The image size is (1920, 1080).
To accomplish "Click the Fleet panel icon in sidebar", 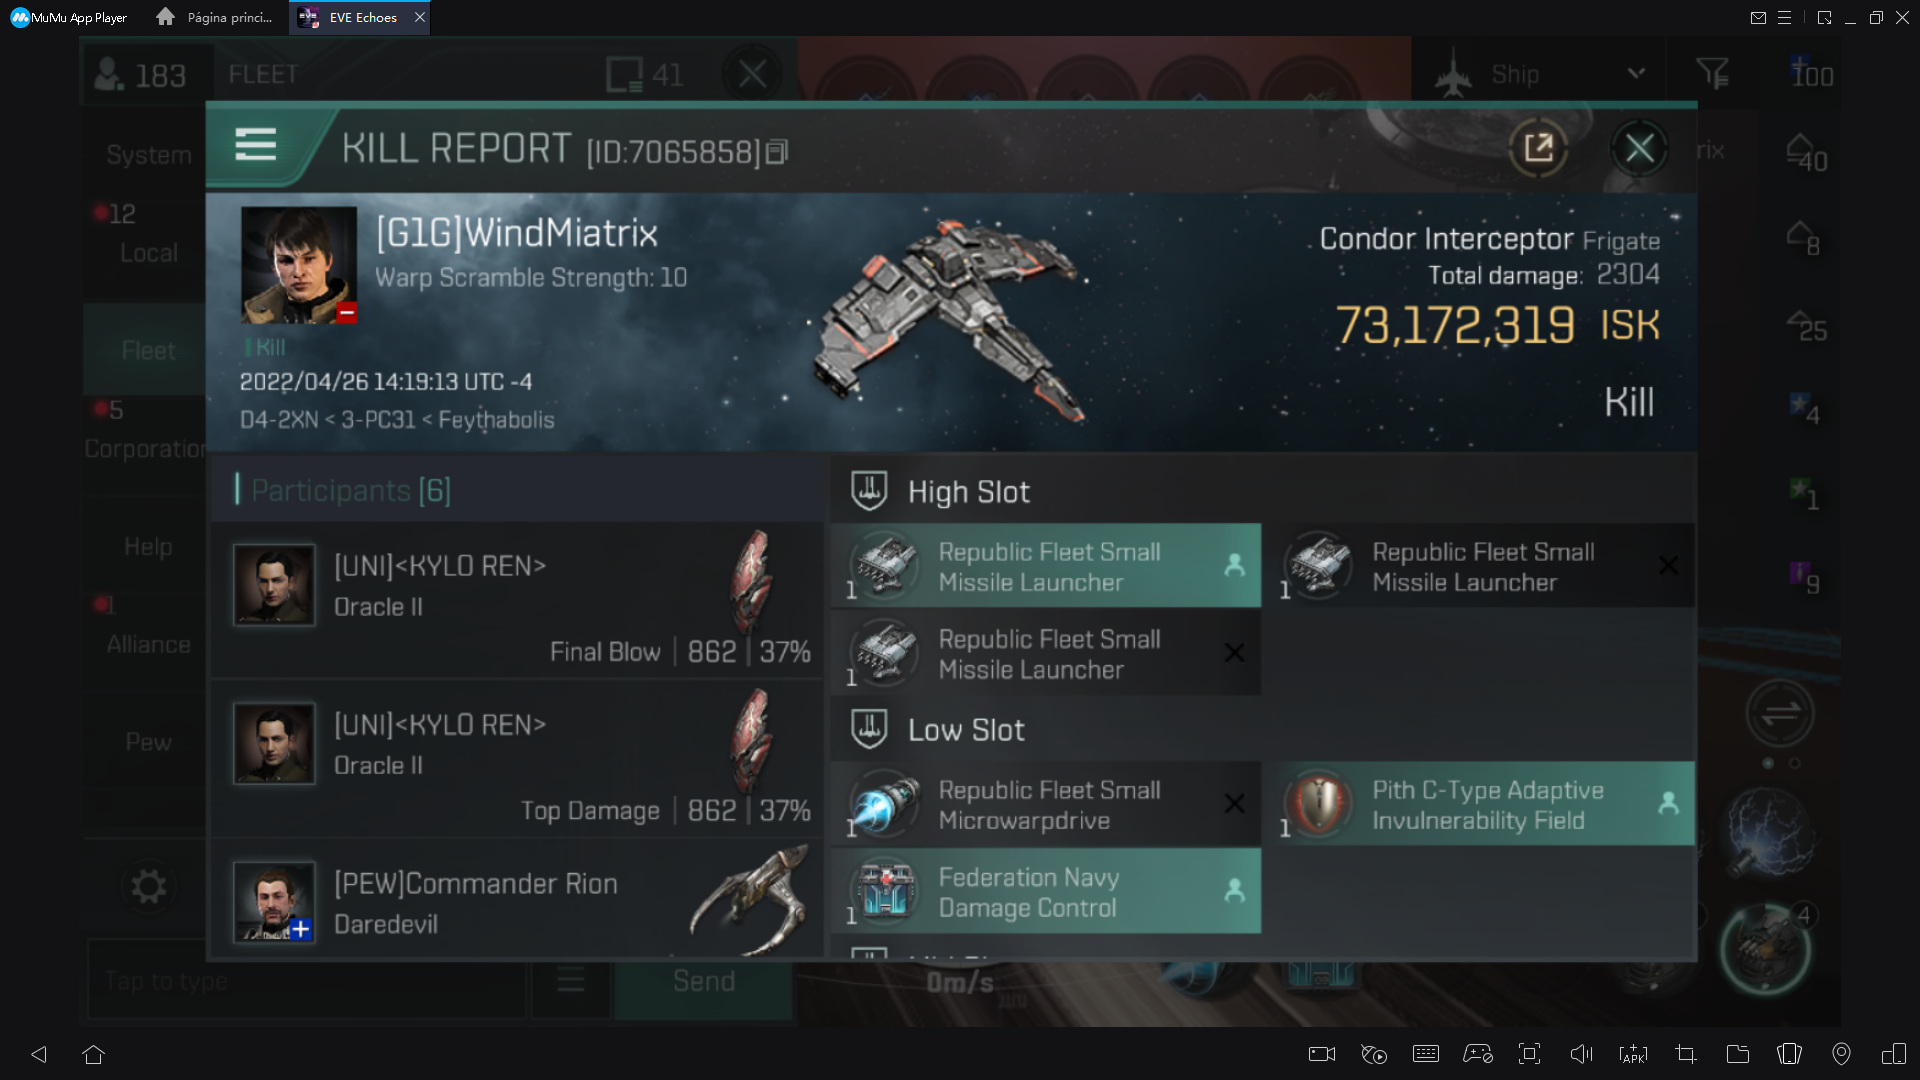I will pyautogui.click(x=149, y=349).
